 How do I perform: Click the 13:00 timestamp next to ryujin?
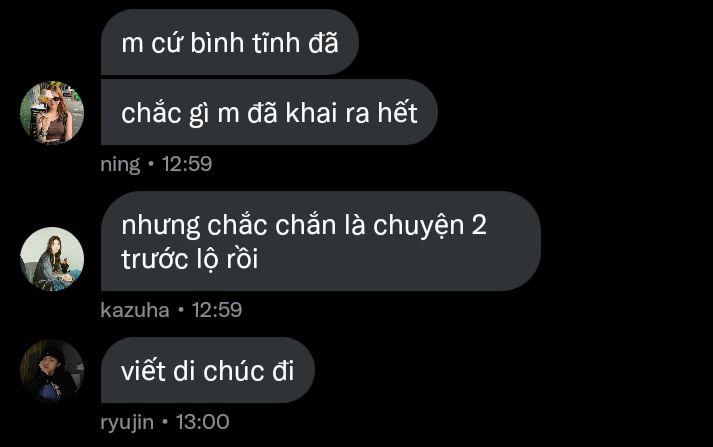tap(202, 422)
